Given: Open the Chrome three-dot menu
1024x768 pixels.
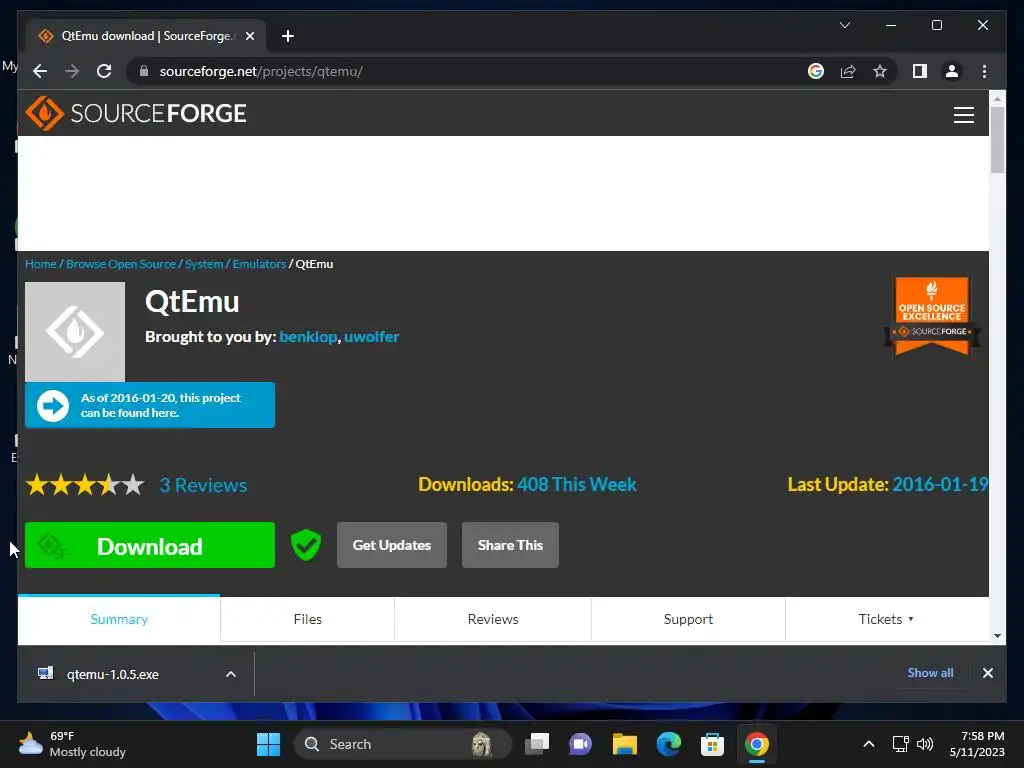Looking at the screenshot, I should tap(984, 71).
